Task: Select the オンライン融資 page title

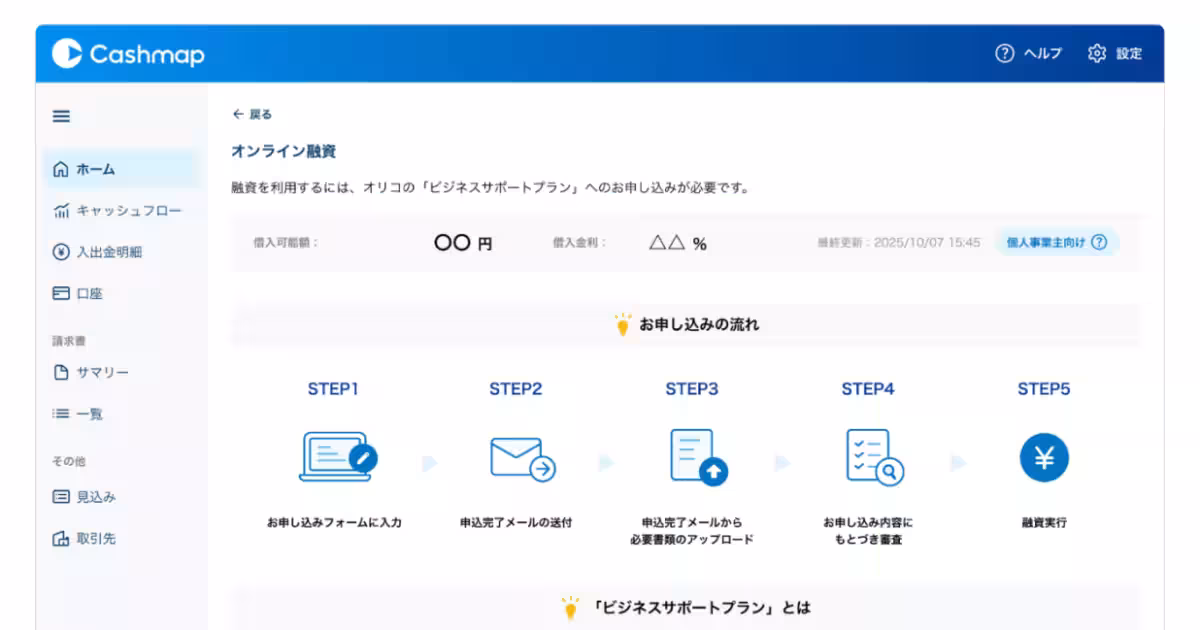Action: coord(283,151)
